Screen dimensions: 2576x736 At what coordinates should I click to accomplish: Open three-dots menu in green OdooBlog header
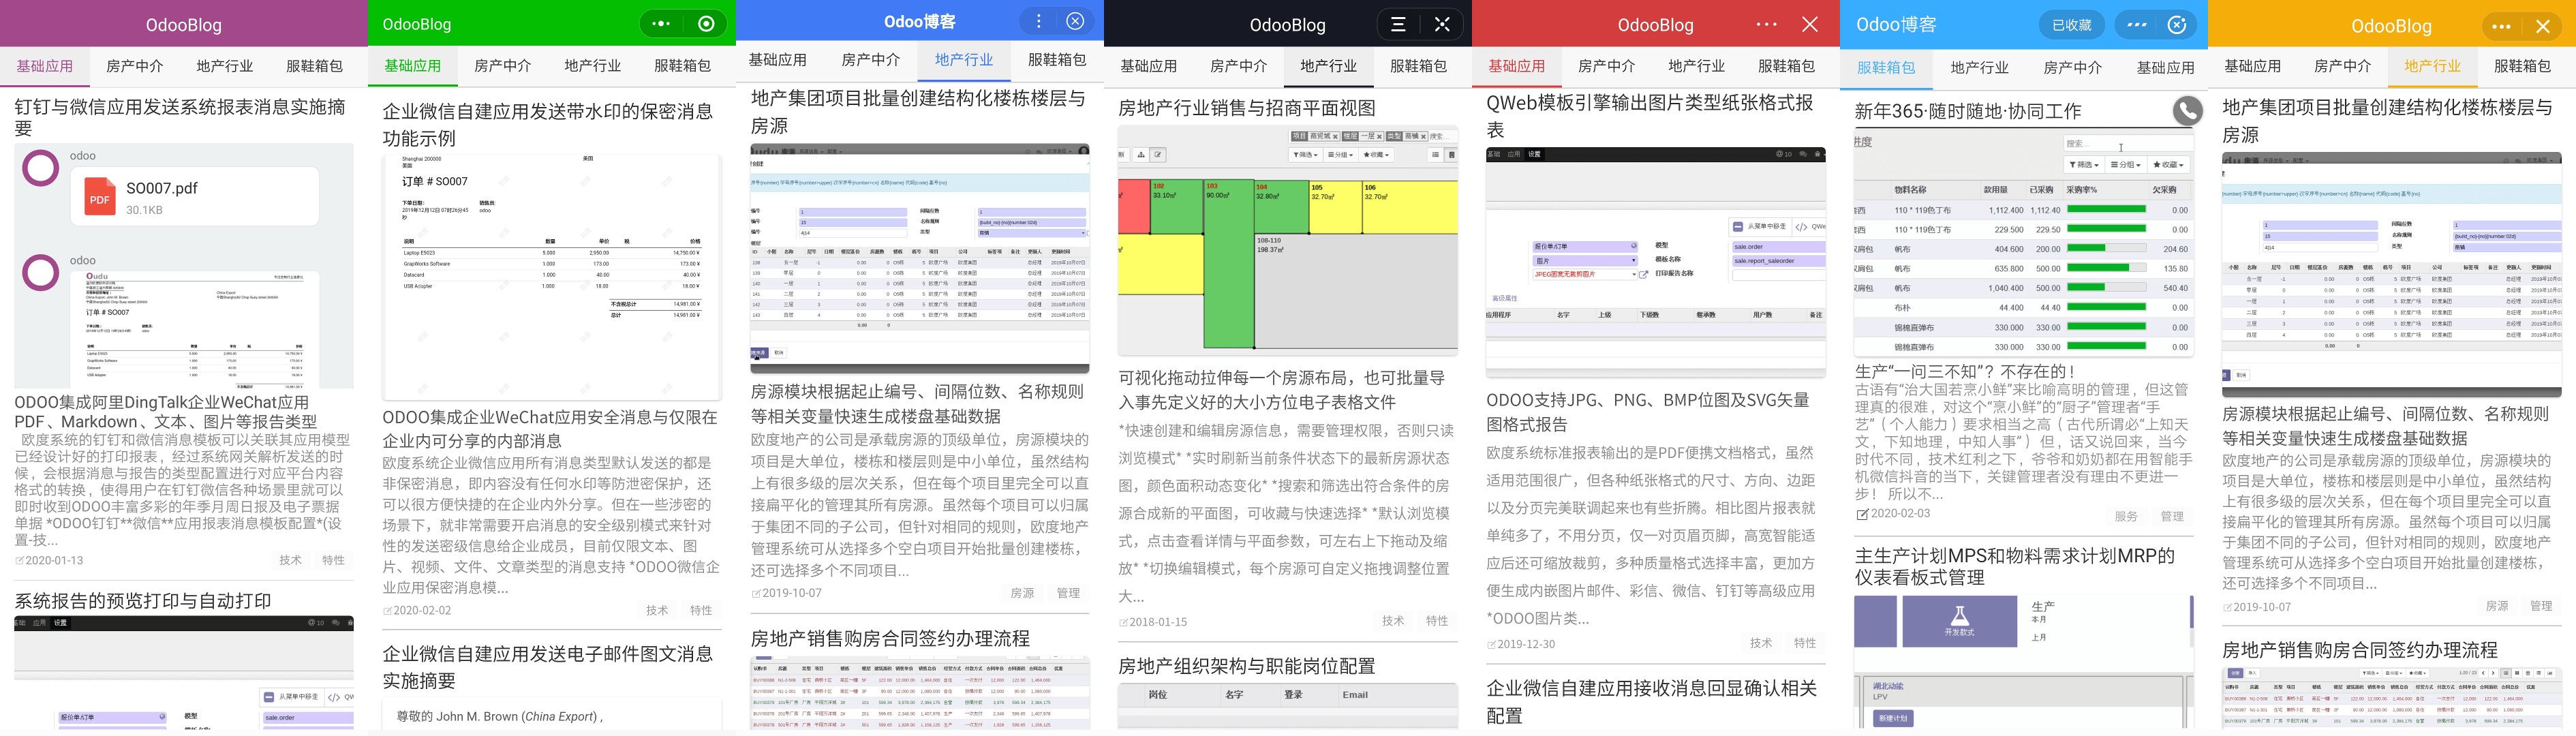[660, 24]
